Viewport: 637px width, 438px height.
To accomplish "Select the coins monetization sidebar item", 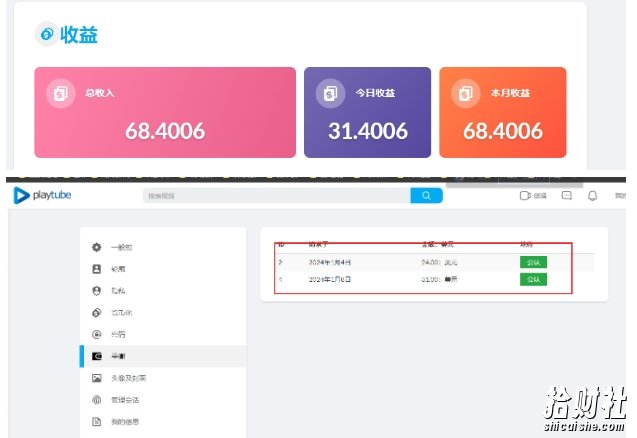I will (162, 312).
